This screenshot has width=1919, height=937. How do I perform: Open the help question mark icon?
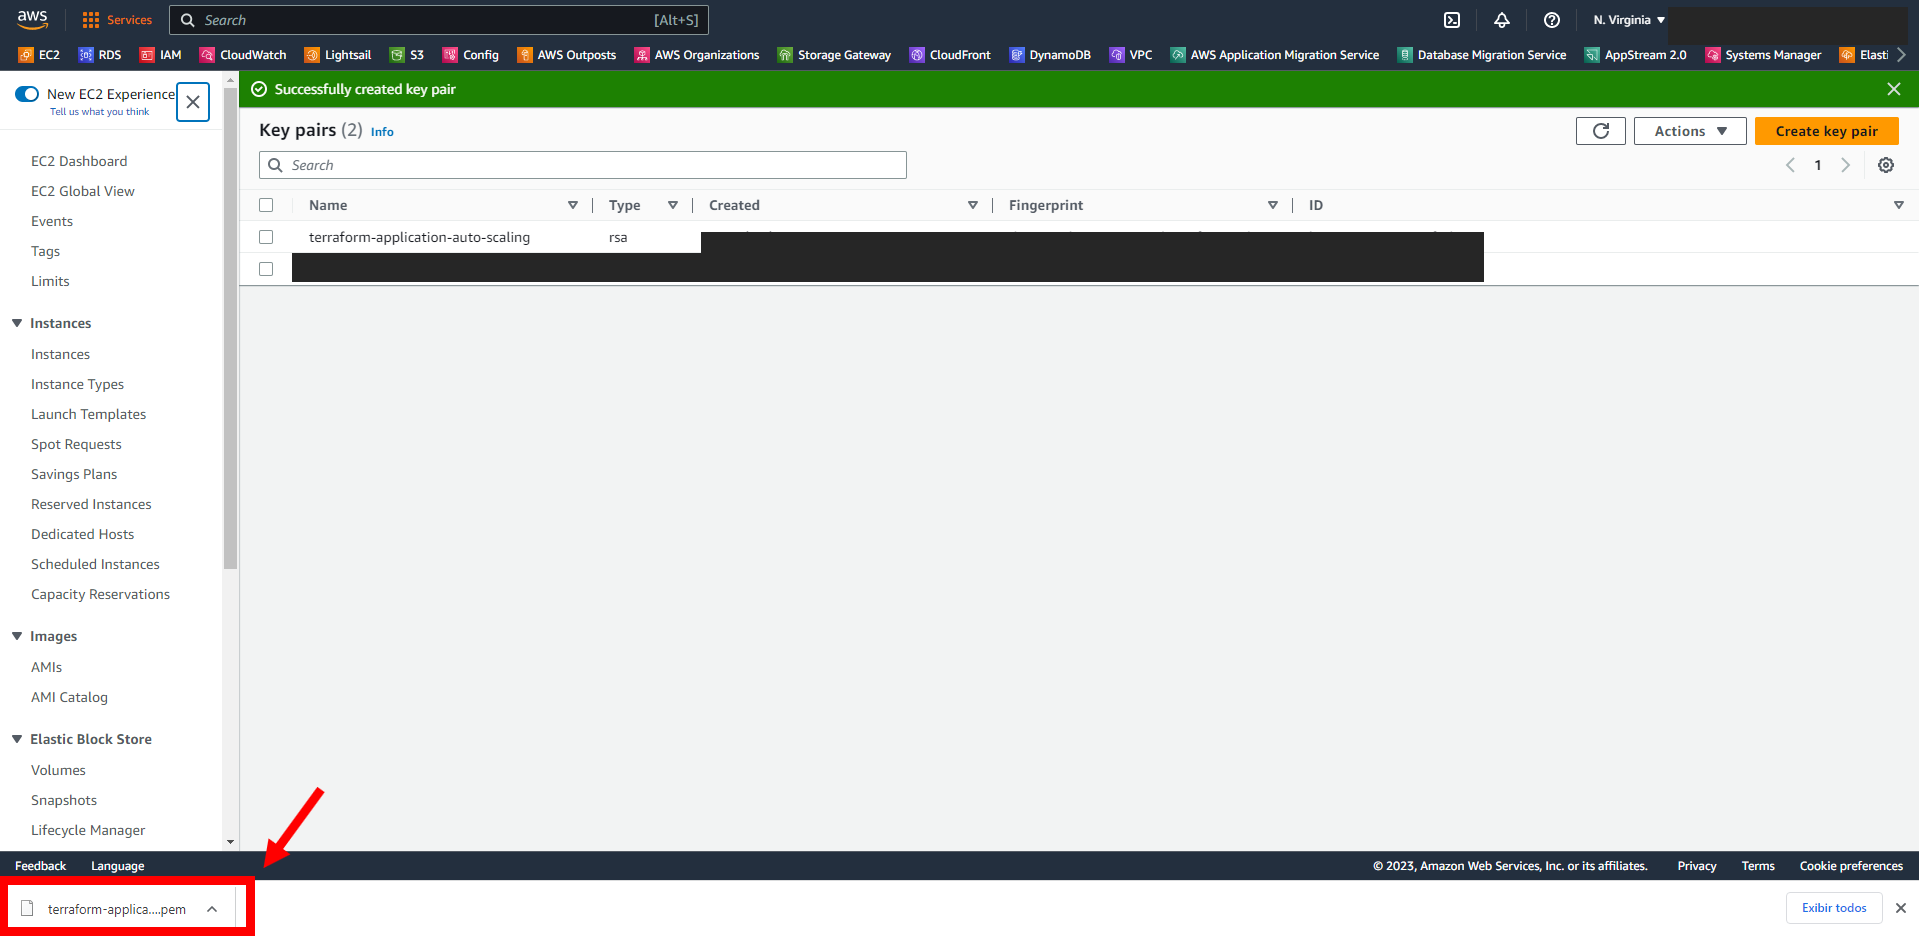tap(1552, 20)
